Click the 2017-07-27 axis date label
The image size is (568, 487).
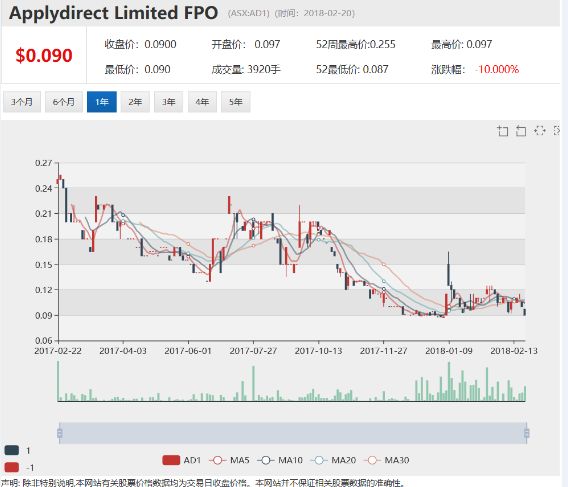click(253, 351)
